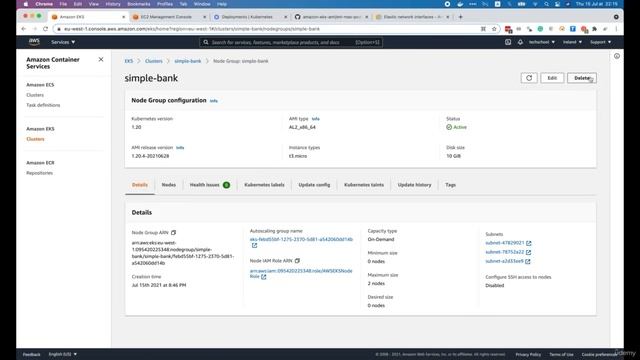Viewport: 640px width, 360px height.
Task: Focus the AWS services search field
Action: [x=291, y=42]
